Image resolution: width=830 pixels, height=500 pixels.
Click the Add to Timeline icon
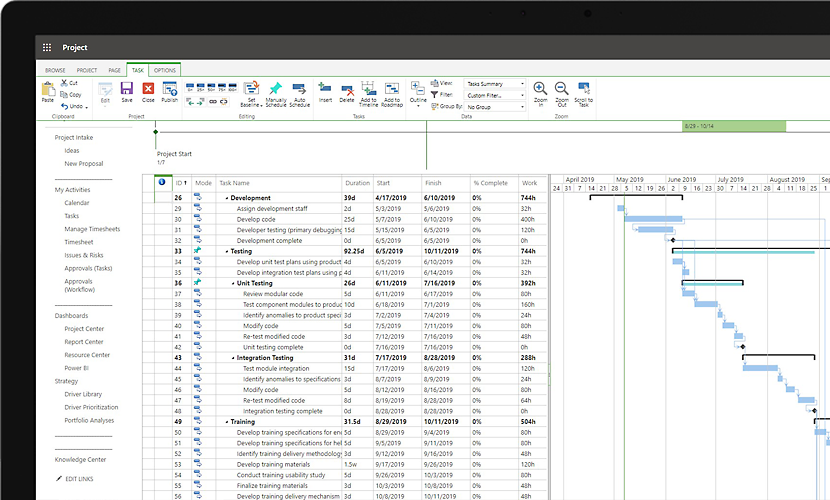(368, 90)
